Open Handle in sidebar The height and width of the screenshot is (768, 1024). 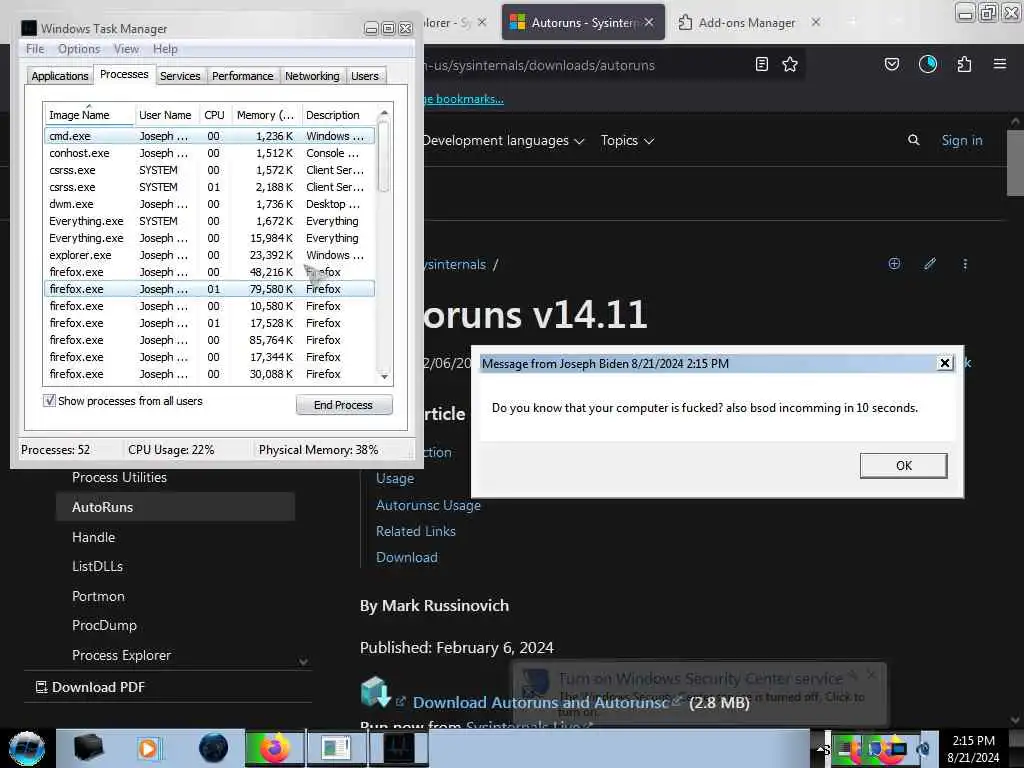click(93, 537)
